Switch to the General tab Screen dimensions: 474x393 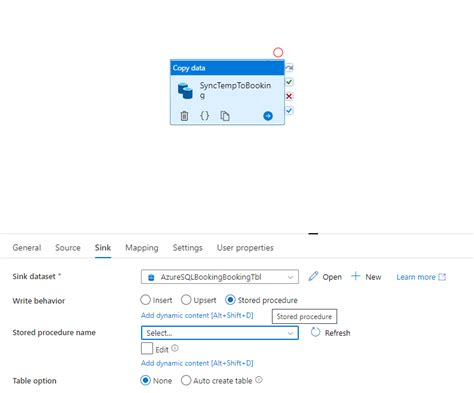[x=27, y=248]
